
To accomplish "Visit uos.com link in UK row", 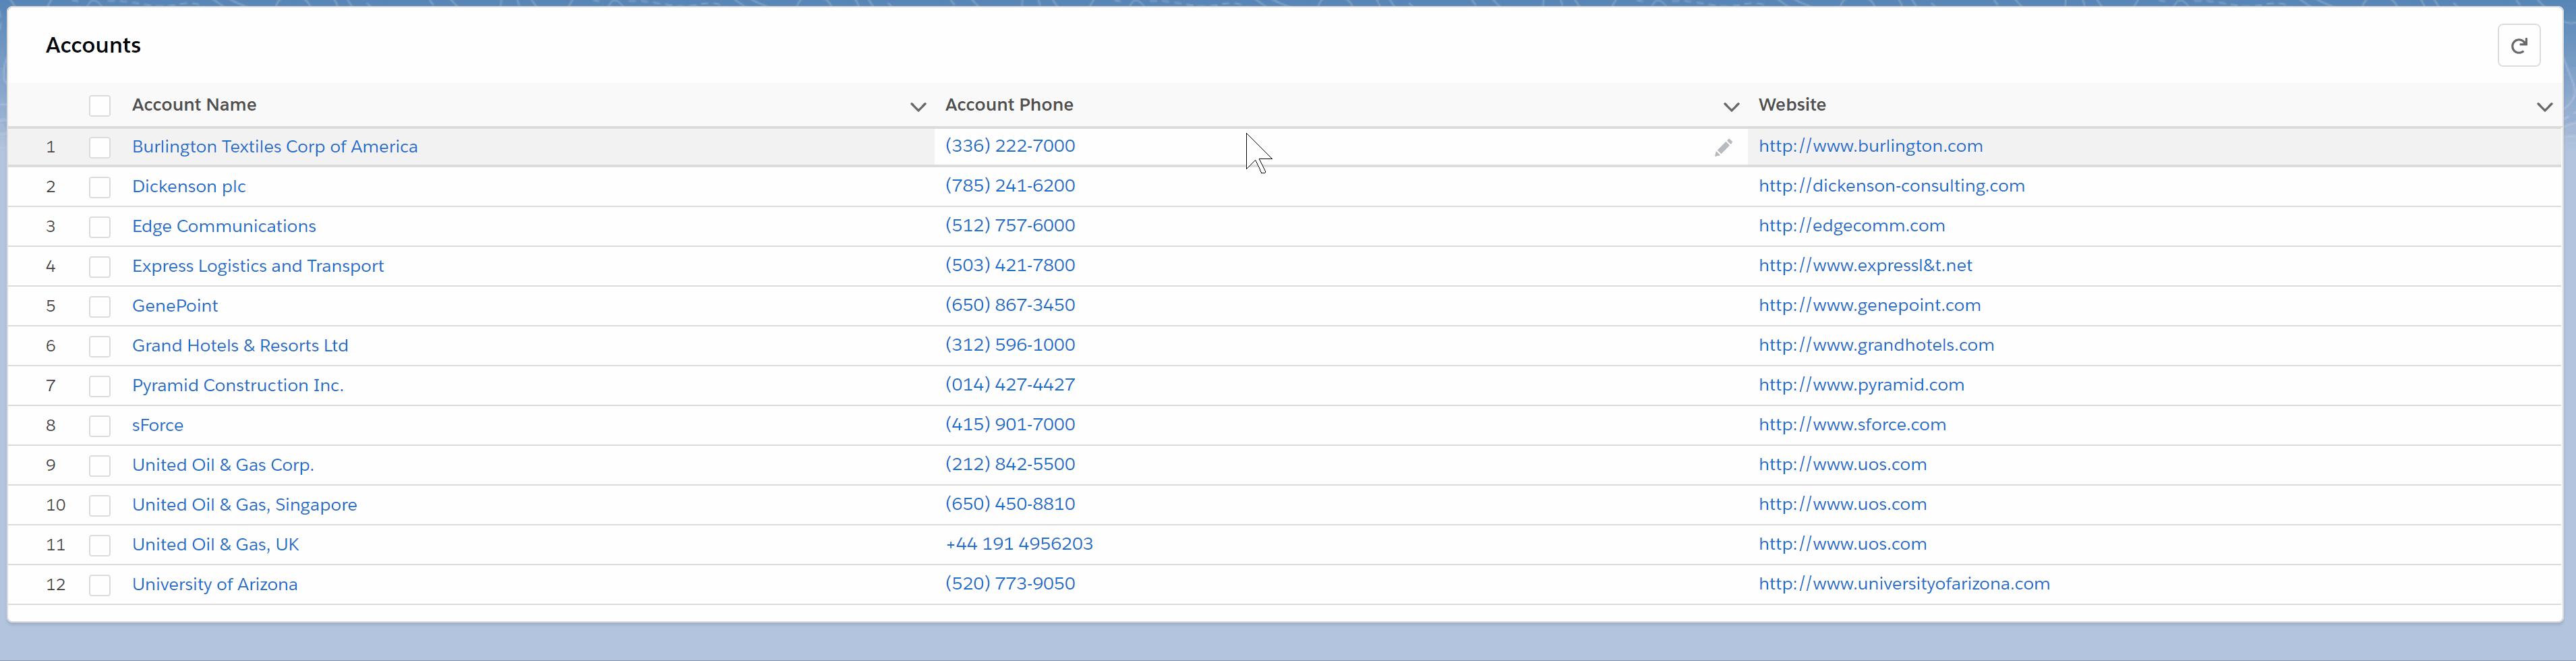I will pyautogui.click(x=1842, y=544).
